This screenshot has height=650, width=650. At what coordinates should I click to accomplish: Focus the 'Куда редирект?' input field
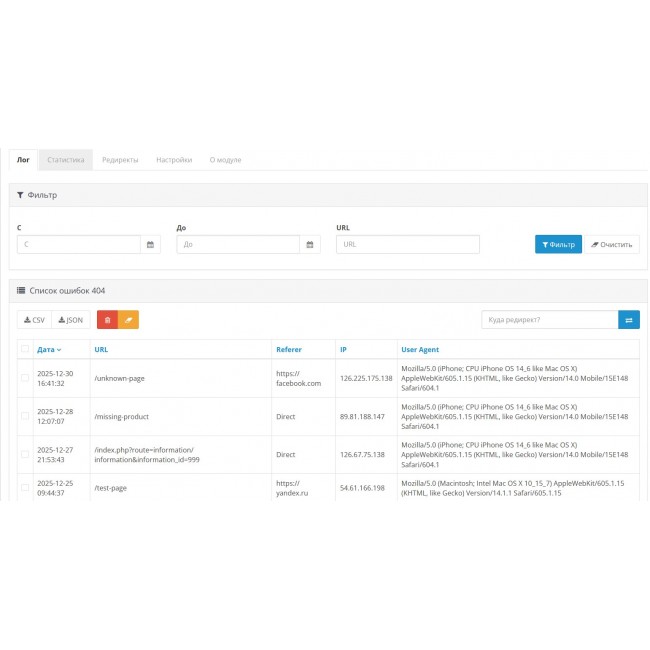(549, 320)
